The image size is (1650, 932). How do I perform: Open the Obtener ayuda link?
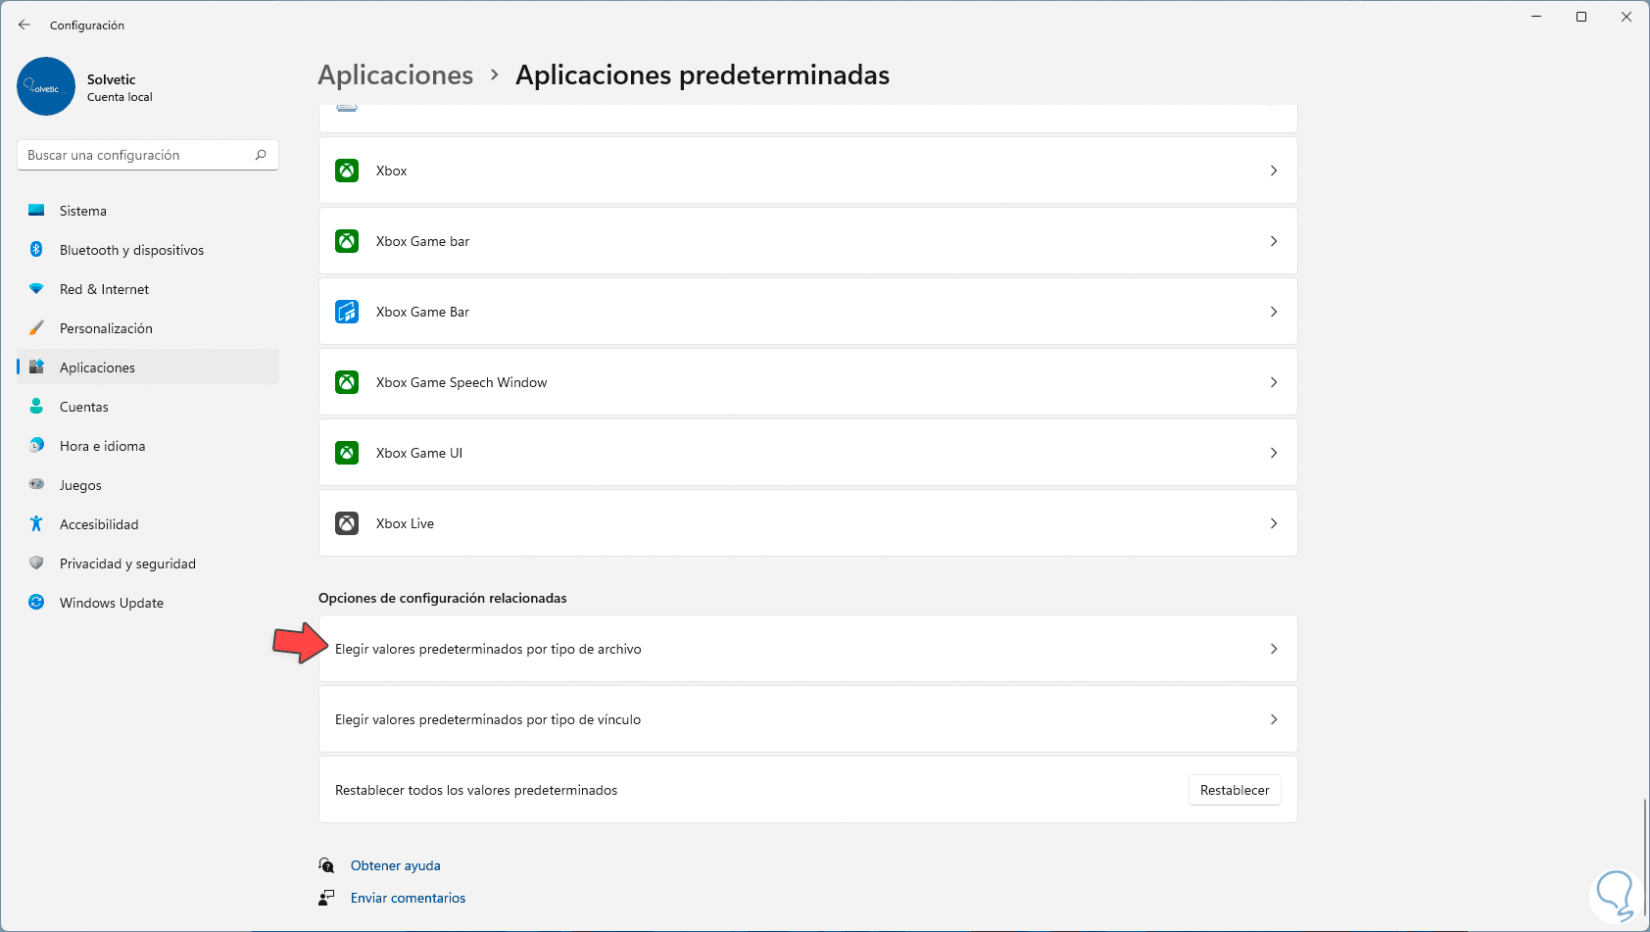pos(395,866)
